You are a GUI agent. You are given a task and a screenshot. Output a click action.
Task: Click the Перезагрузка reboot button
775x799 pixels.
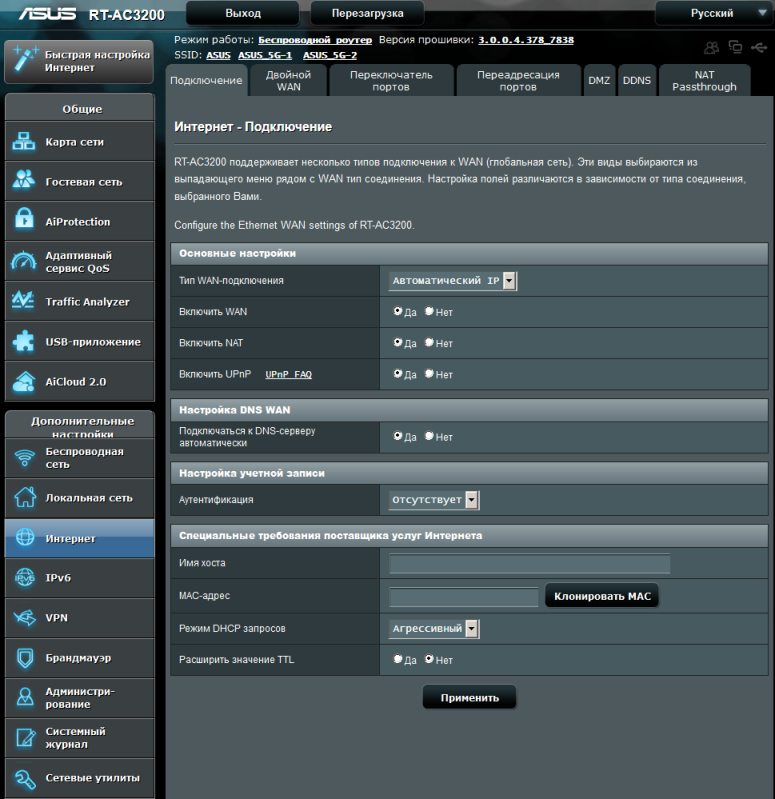click(x=367, y=13)
